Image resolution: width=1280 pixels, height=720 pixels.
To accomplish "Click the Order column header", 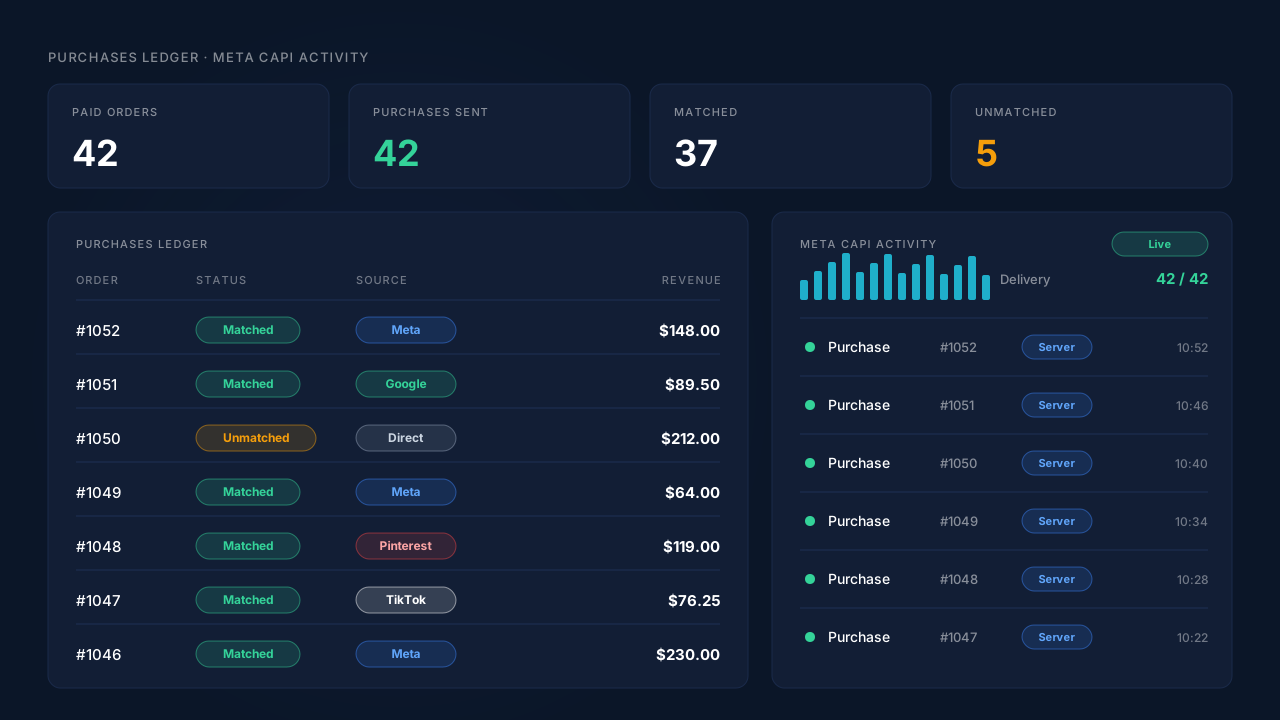I will pos(97,281).
